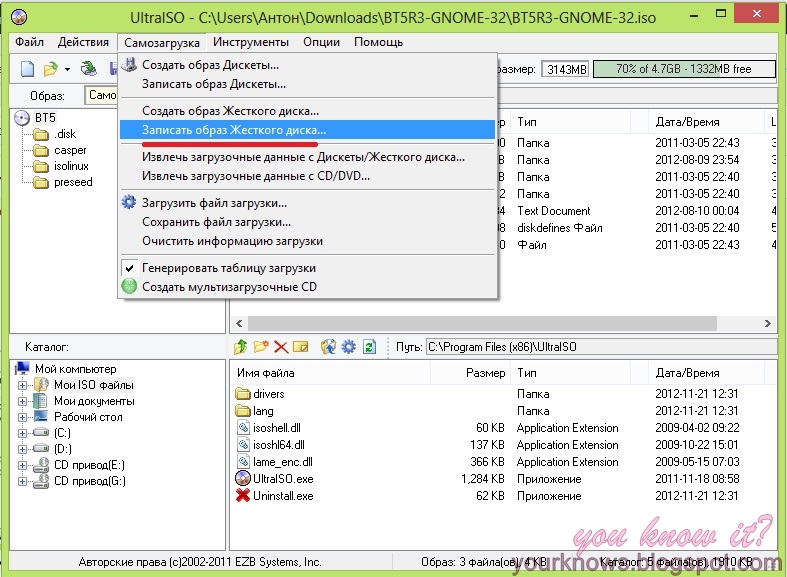Open the Инструменты menu

point(250,42)
